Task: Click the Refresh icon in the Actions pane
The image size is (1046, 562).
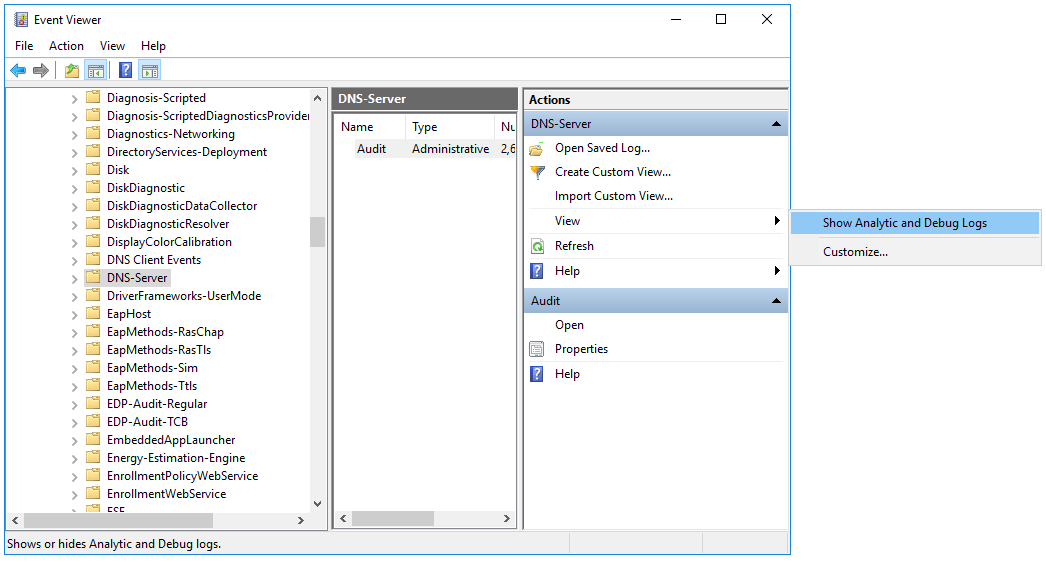Action: pyautogui.click(x=537, y=246)
